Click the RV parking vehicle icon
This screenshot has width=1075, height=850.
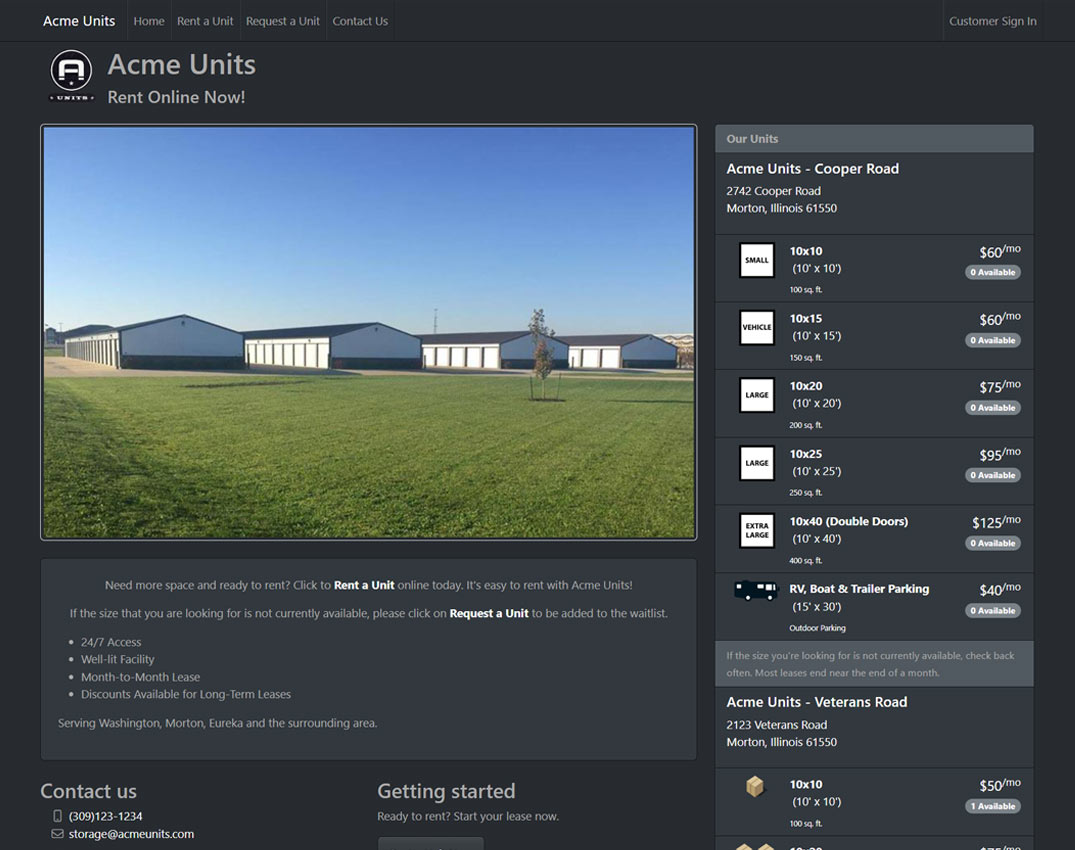click(756, 590)
